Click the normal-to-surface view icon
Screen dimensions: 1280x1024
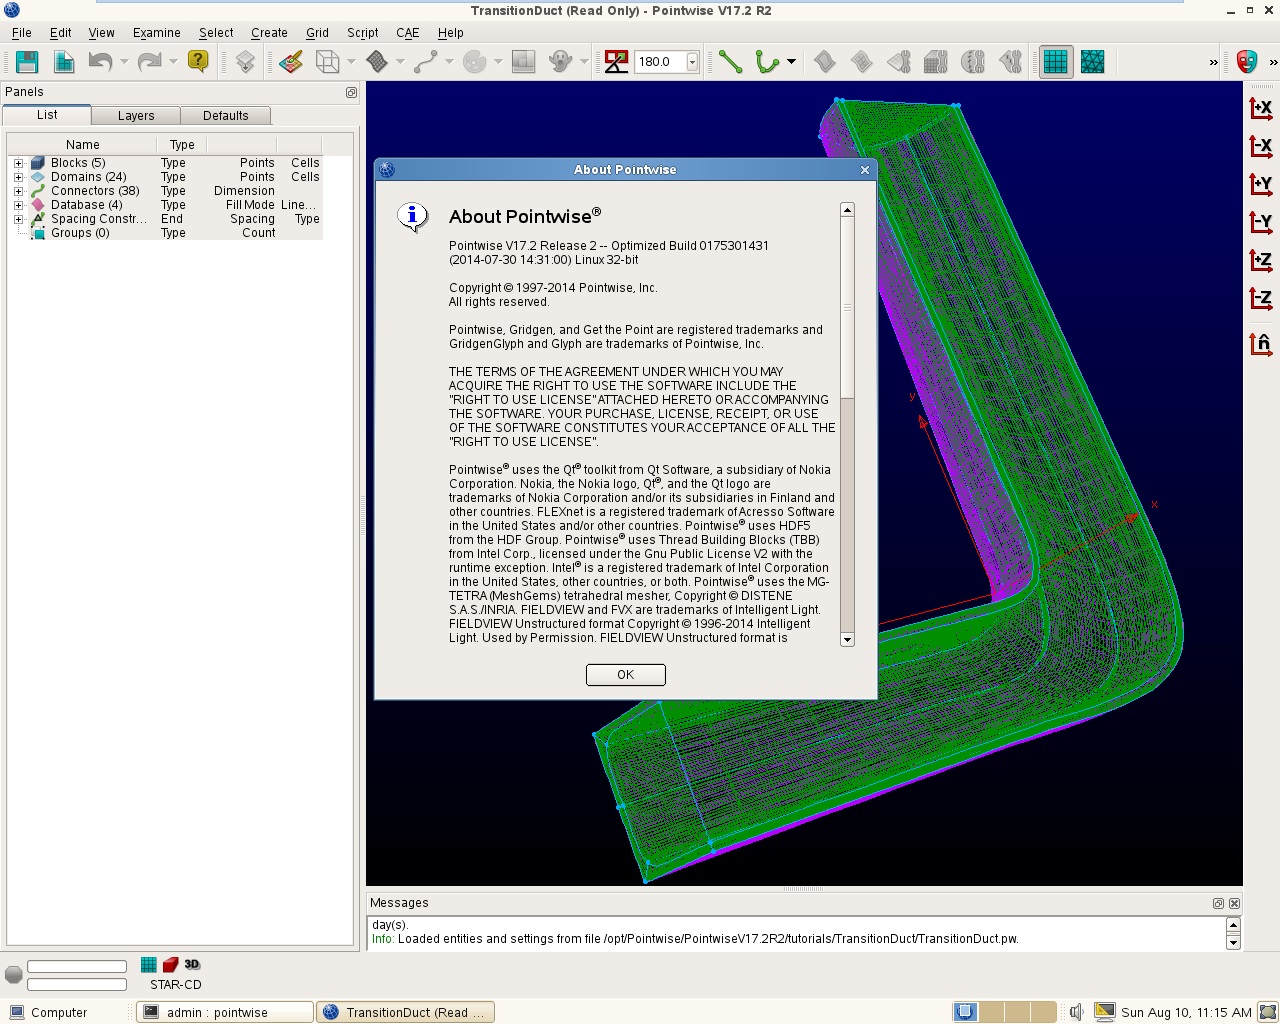(1261, 344)
